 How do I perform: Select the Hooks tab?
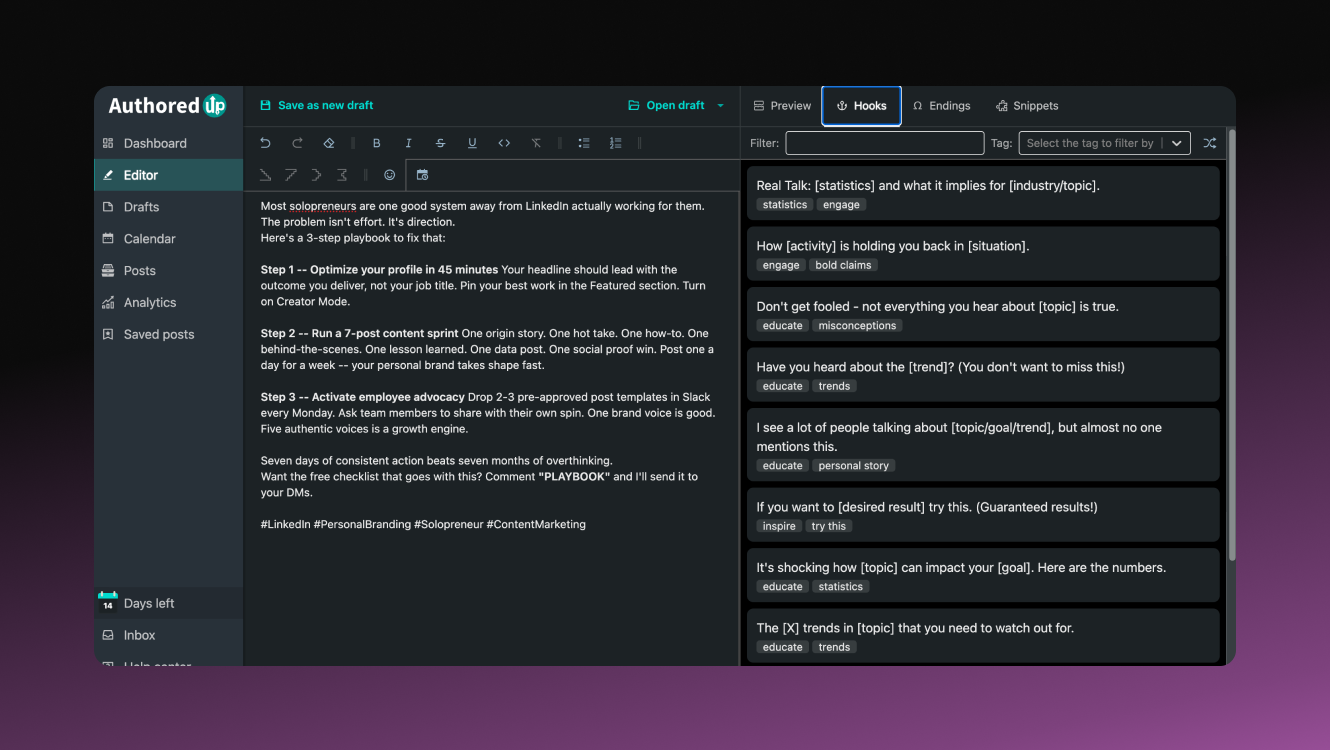coord(861,106)
